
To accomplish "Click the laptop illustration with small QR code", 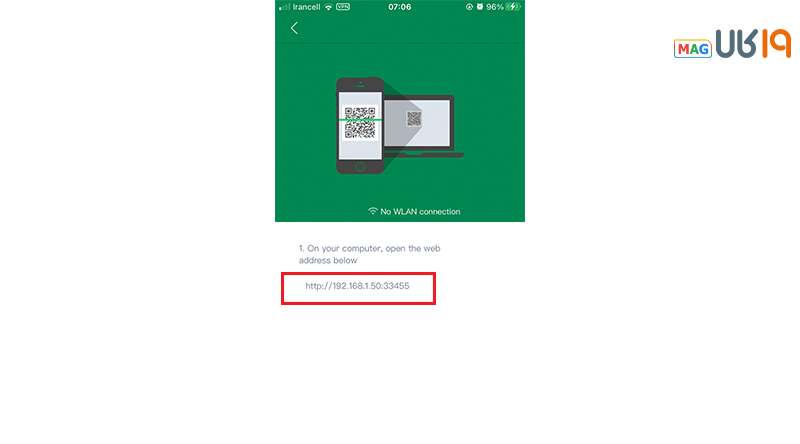I will click(424, 126).
